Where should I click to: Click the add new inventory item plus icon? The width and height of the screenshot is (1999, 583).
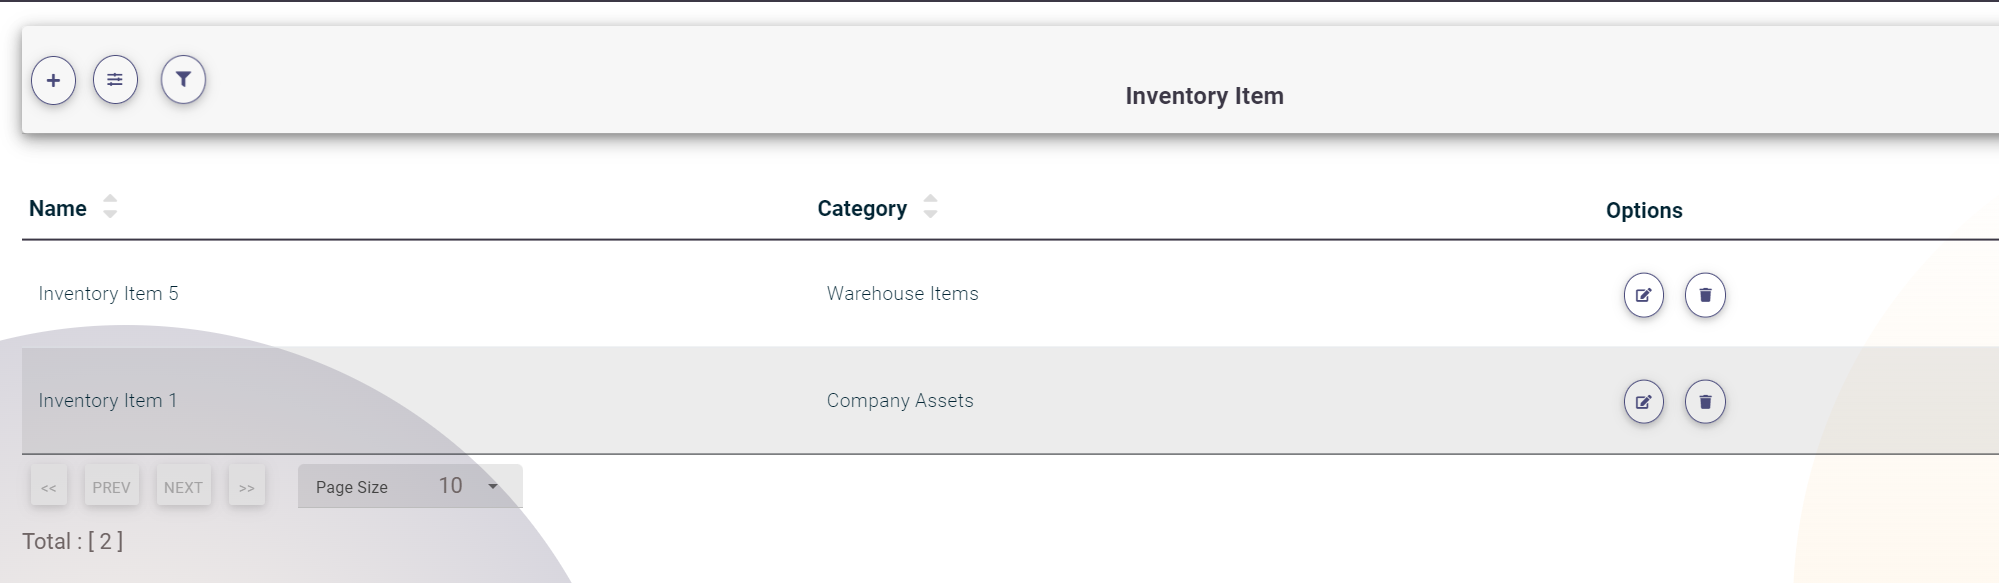(54, 81)
